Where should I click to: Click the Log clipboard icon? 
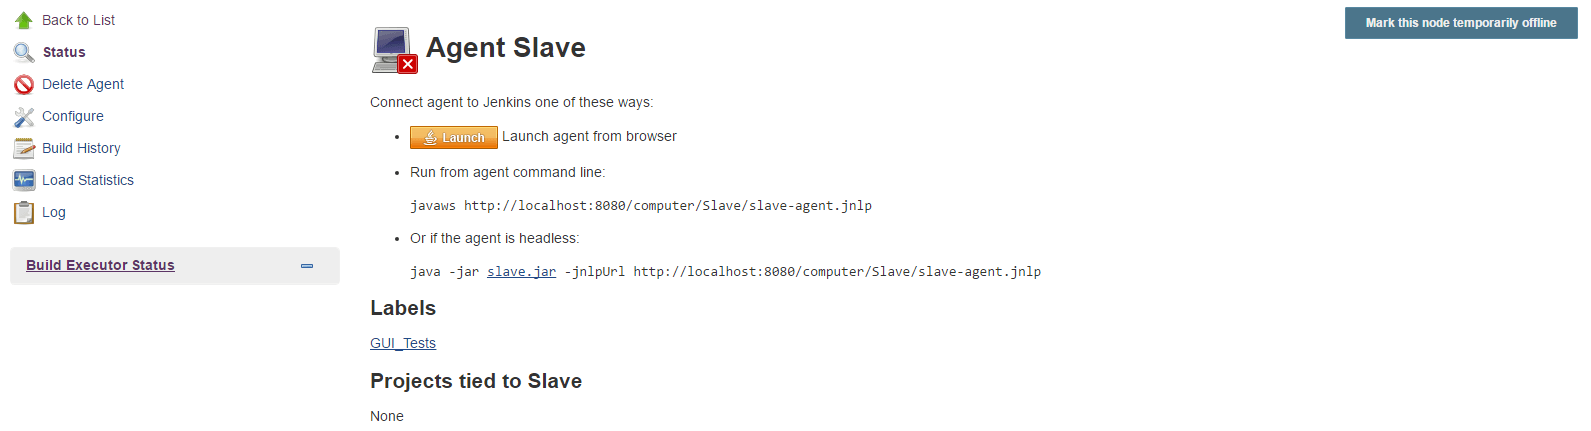[24, 212]
